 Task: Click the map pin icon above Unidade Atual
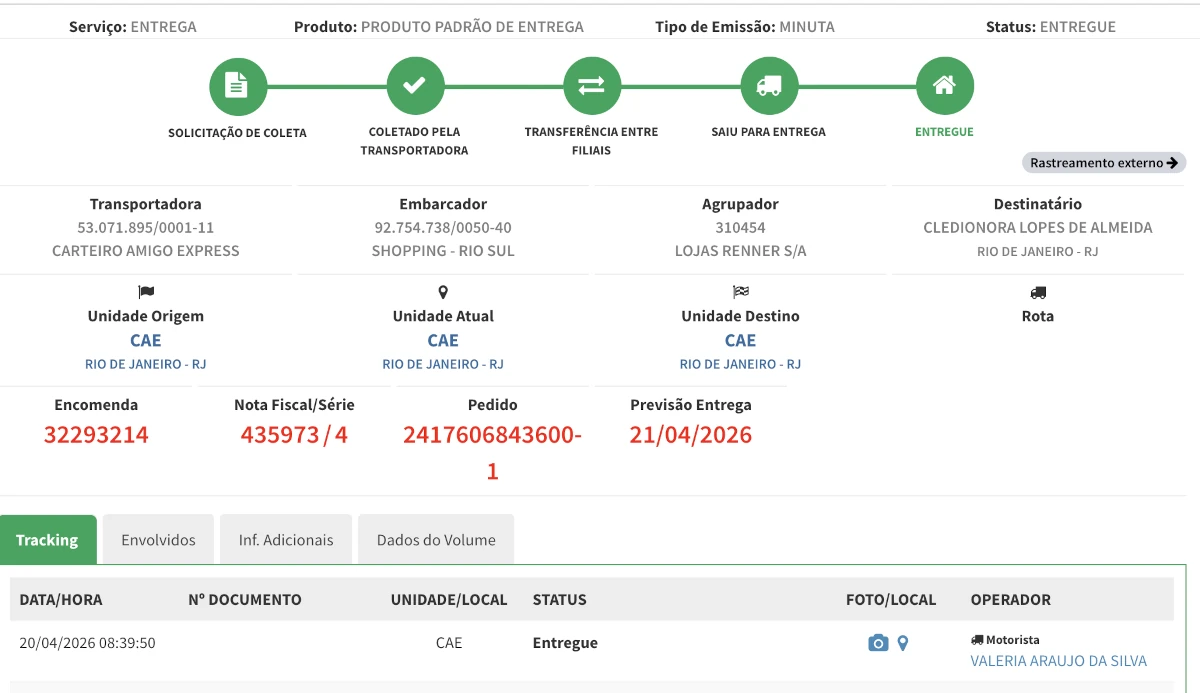[x=443, y=292]
